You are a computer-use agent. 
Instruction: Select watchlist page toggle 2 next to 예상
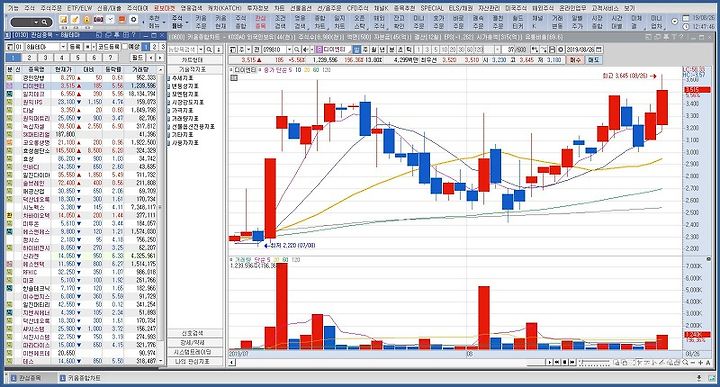(x=154, y=47)
